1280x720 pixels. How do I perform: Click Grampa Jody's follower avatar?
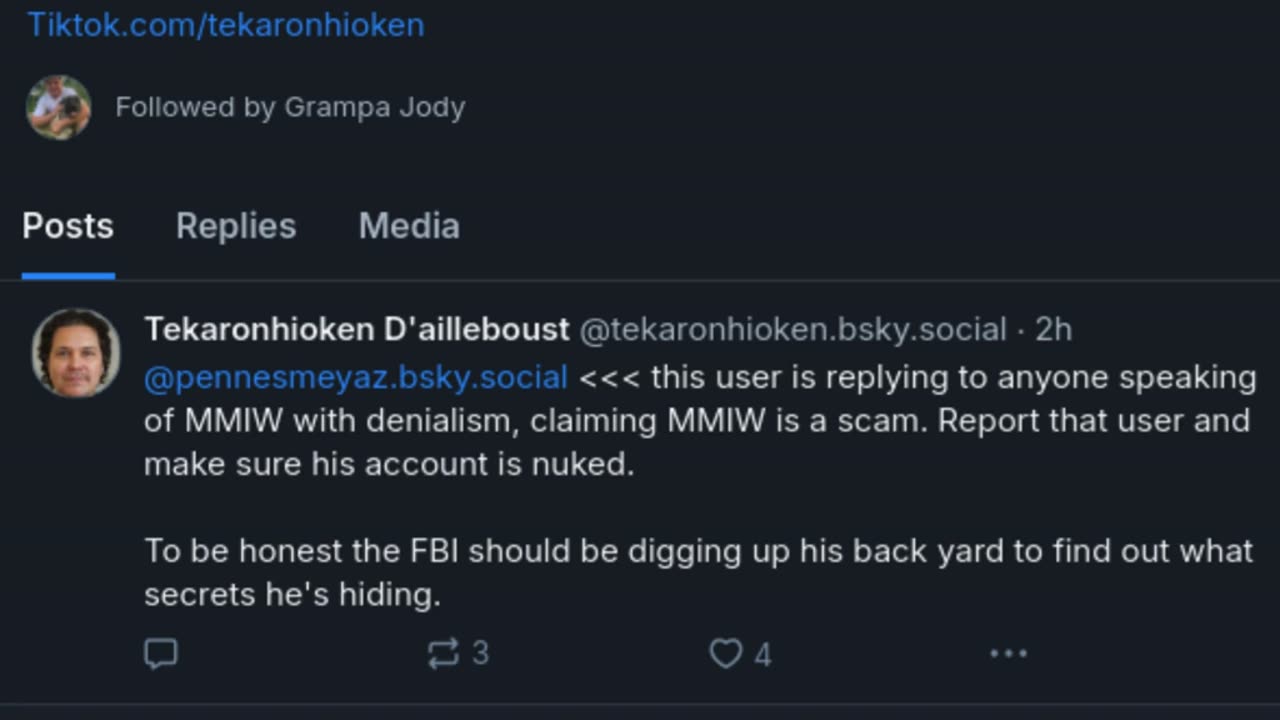pyautogui.click(x=58, y=107)
